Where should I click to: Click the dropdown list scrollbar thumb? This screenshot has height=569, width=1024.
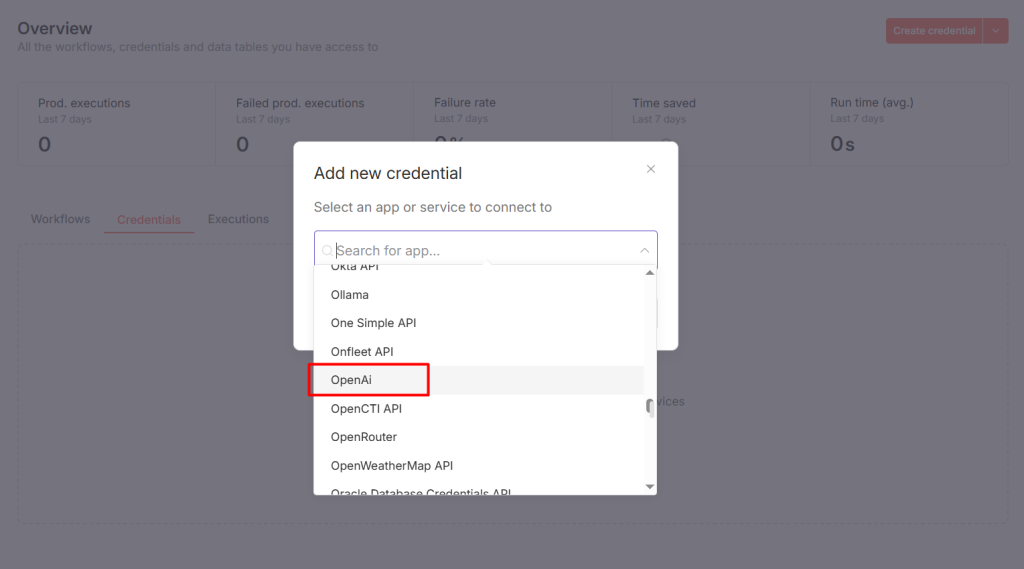click(x=650, y=406)
